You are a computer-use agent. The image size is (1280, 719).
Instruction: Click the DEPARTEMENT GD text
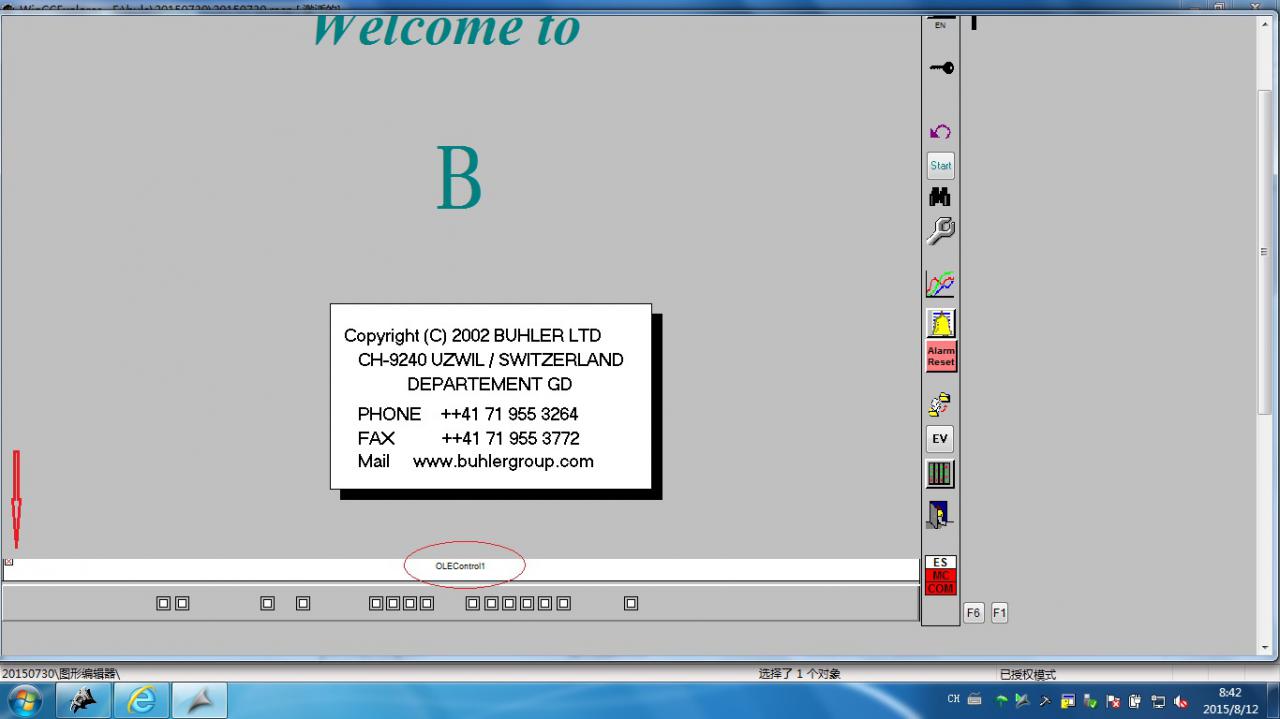tap(490, 384)
